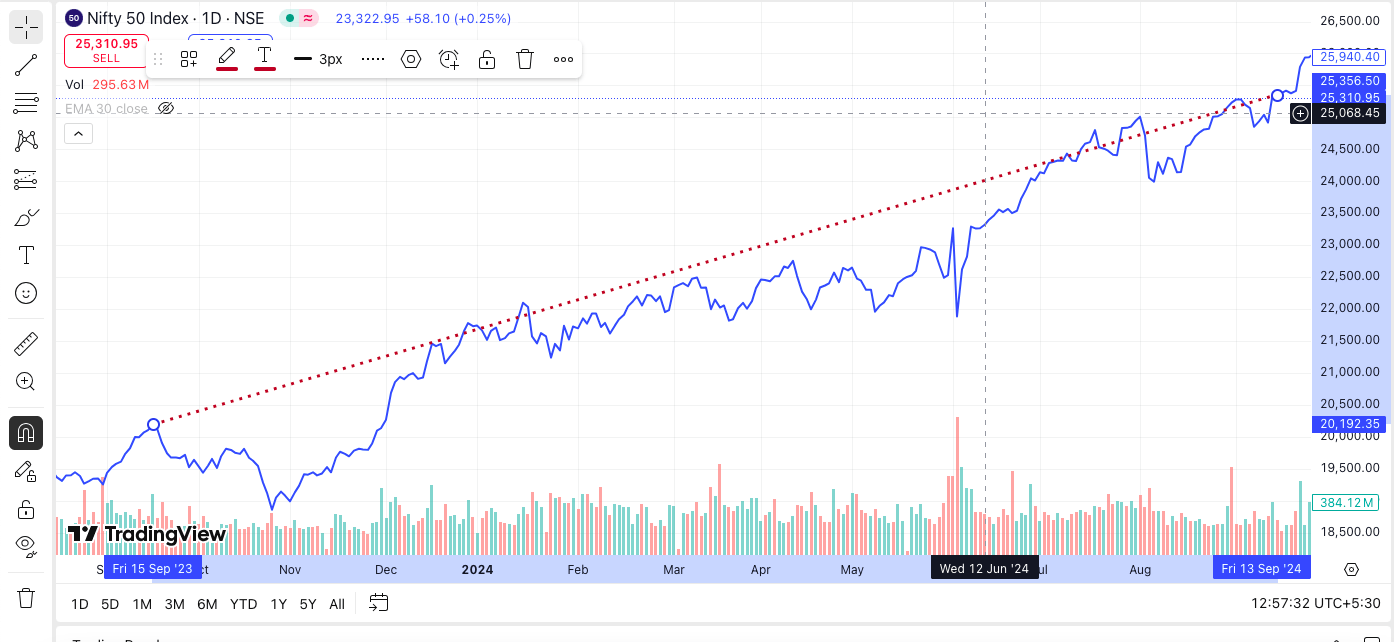Toggle lock on selected trend line

pyautogui.click(x=487, y=59)
